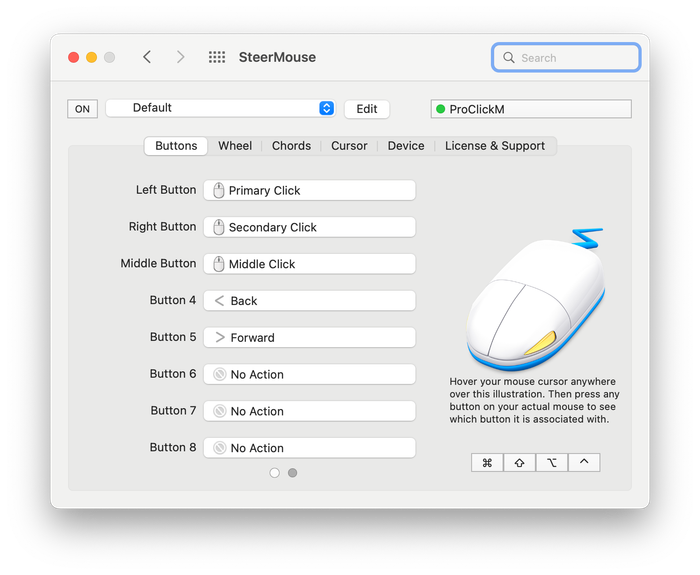This screenshot has width=700, height=575.
Task: Click the mouse icon beside Middle Click
Action: tap(218, 264)
